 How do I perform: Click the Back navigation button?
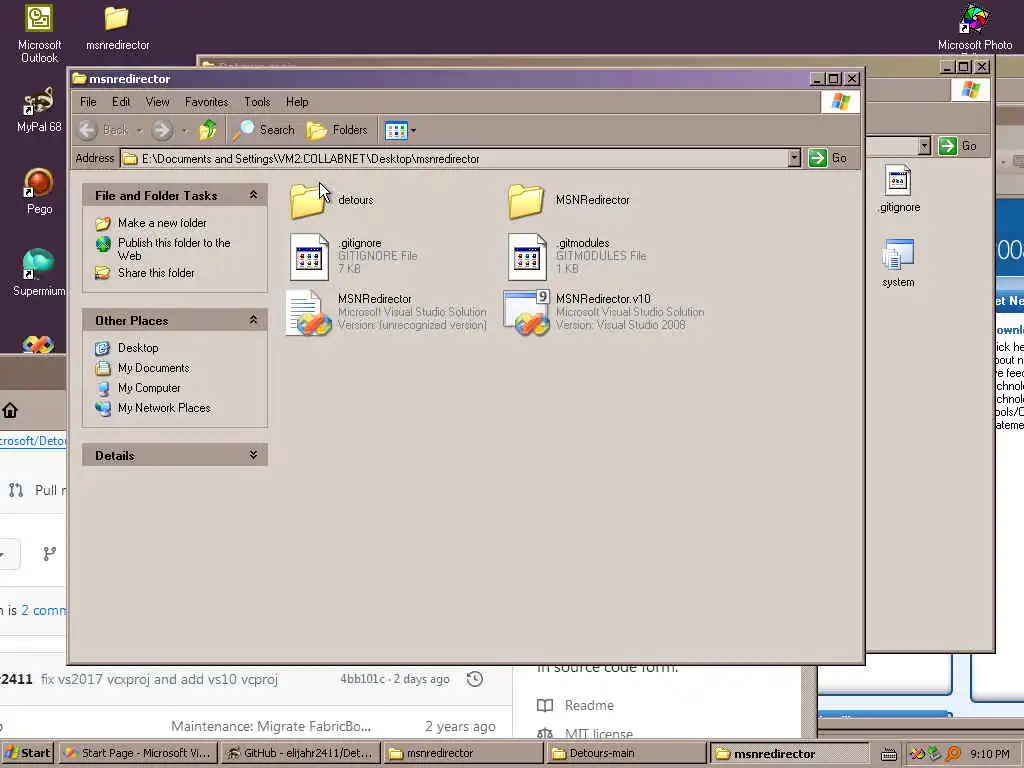click(x=104, y=130)
